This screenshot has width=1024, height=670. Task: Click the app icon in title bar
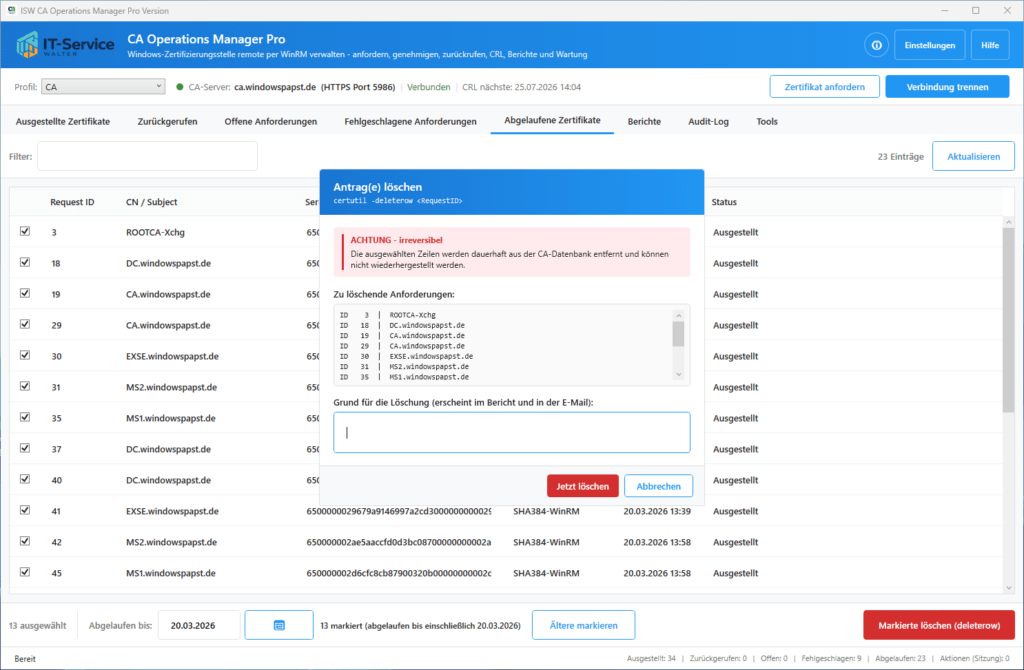(x=11, y=10)
